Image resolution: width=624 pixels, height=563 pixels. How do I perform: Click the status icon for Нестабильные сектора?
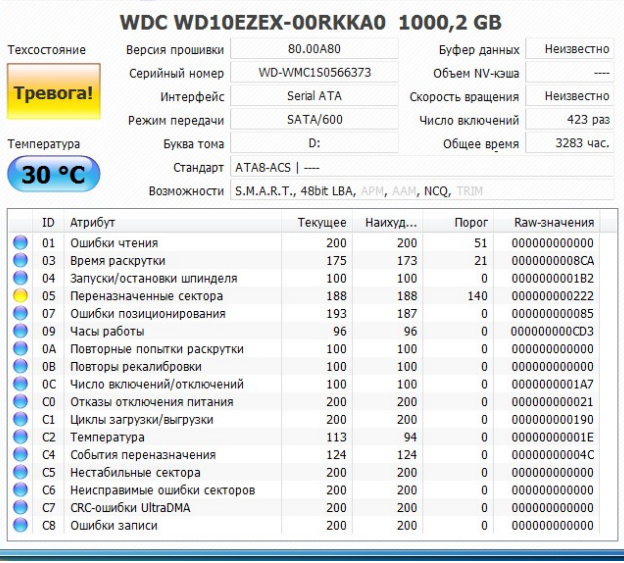(20, 472)
